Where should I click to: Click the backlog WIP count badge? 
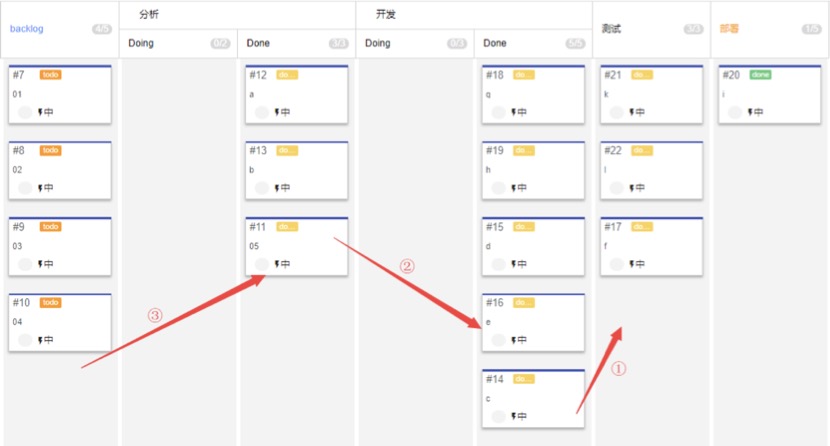(x=102, y=29)
